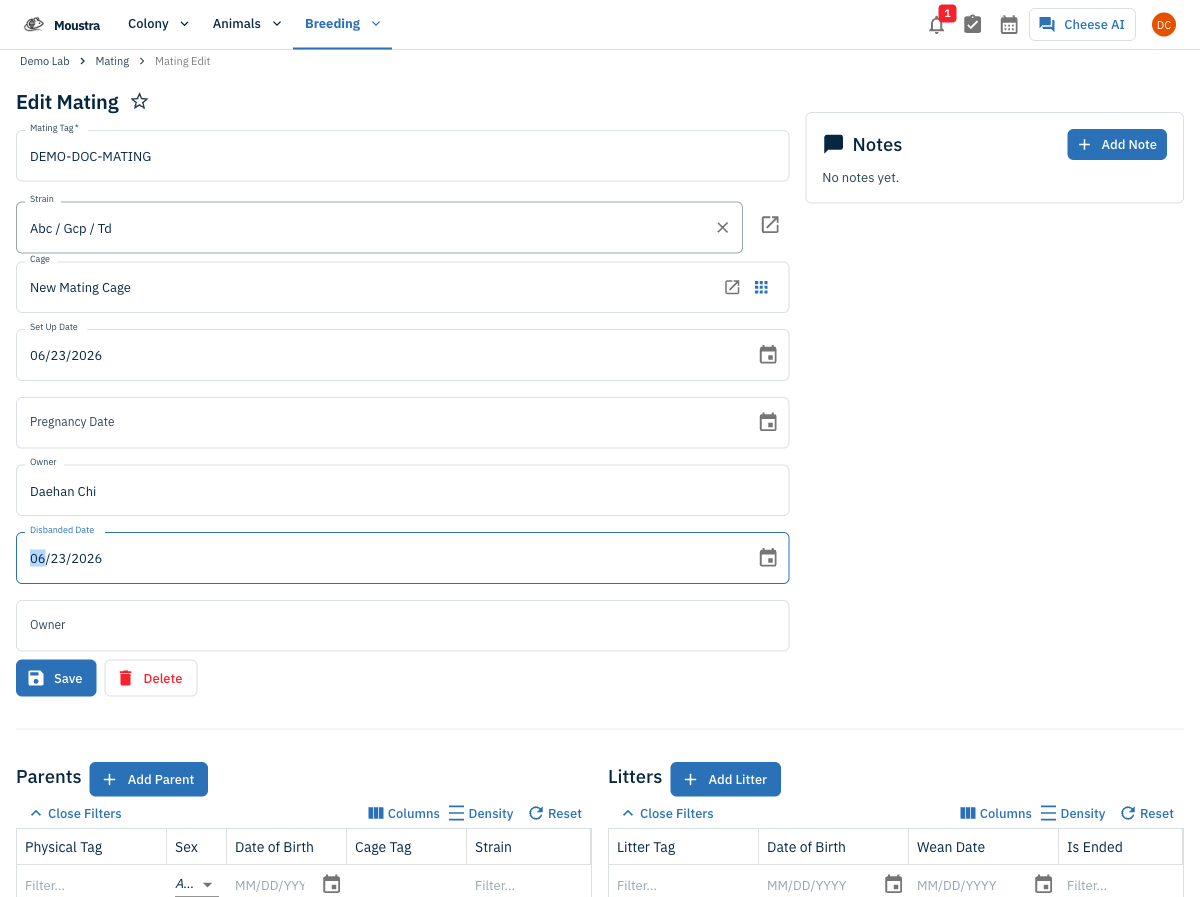Open the Cheese AI chat
Image resolution: width=1200 pixels, height=897 pixels.
[1082, 25]
